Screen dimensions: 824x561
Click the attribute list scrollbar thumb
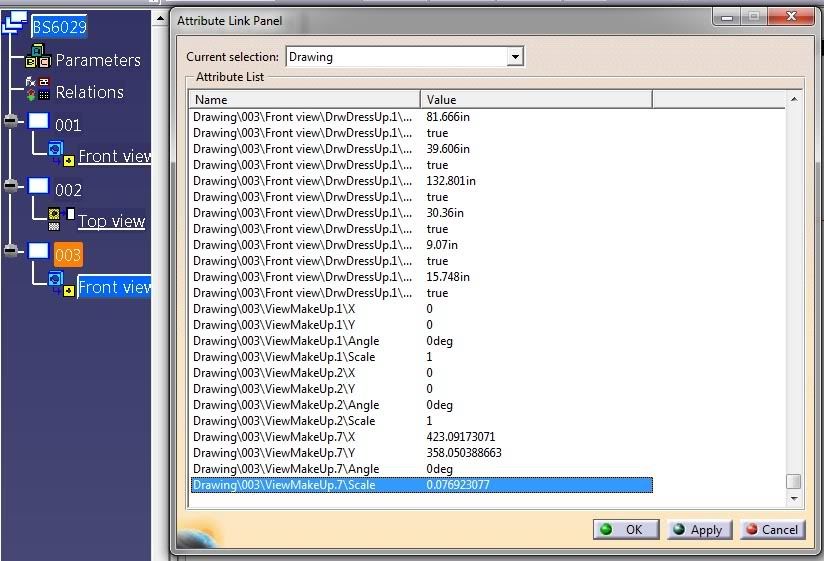click(x=794, y=481)
